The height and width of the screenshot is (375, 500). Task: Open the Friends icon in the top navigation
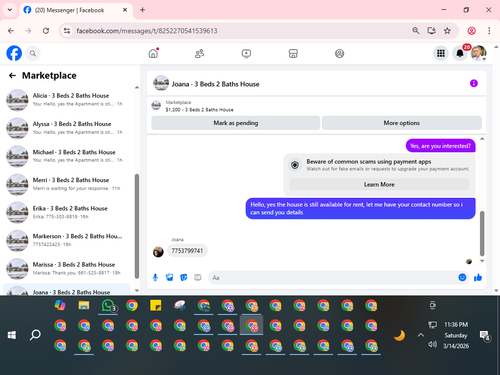(x=200, y=53)
